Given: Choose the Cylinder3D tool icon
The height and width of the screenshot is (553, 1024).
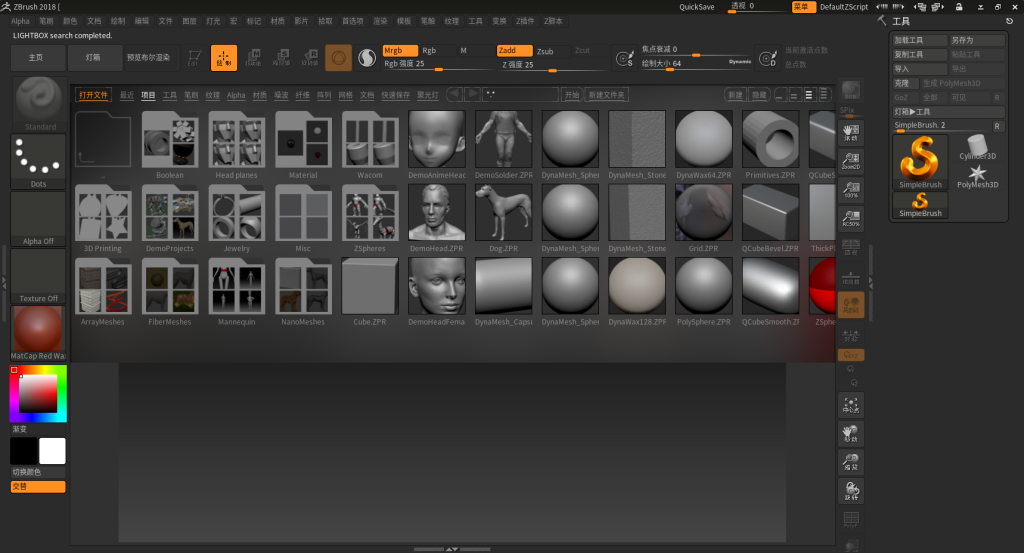Looking at the screenshot, I should point(977,146).
